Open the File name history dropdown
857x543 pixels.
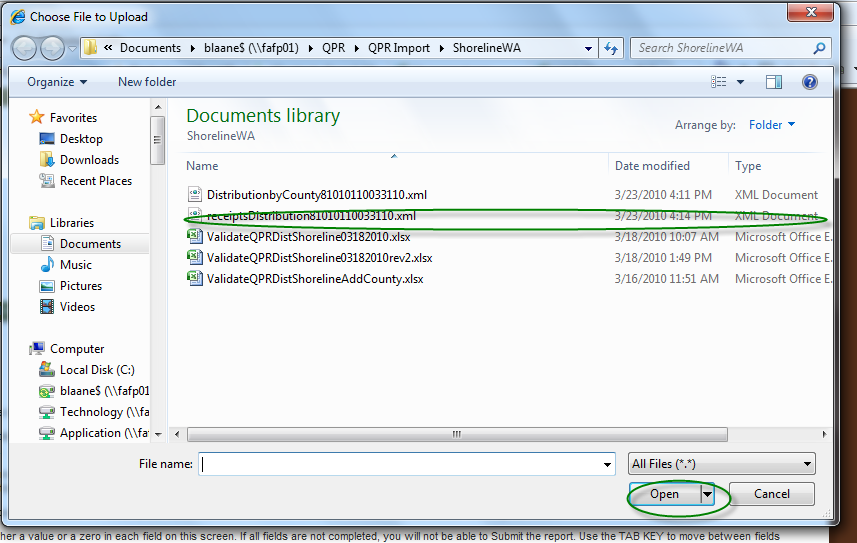(607, 464)
